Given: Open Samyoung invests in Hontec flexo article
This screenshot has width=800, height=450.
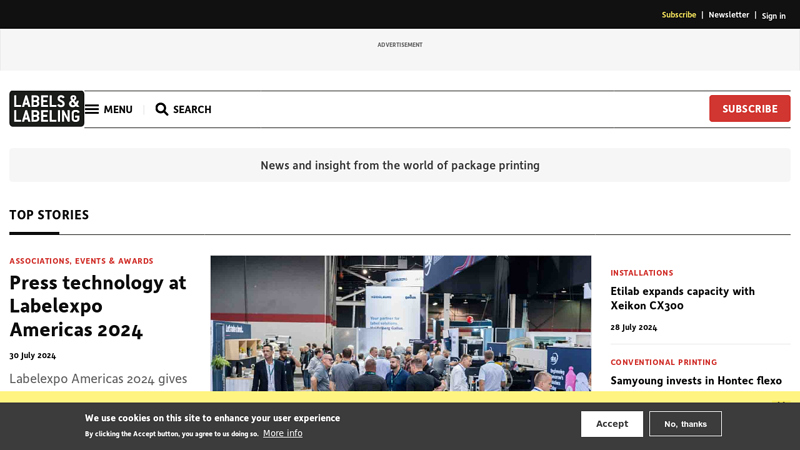Looking at the screenshot, I should coord(696,381).
